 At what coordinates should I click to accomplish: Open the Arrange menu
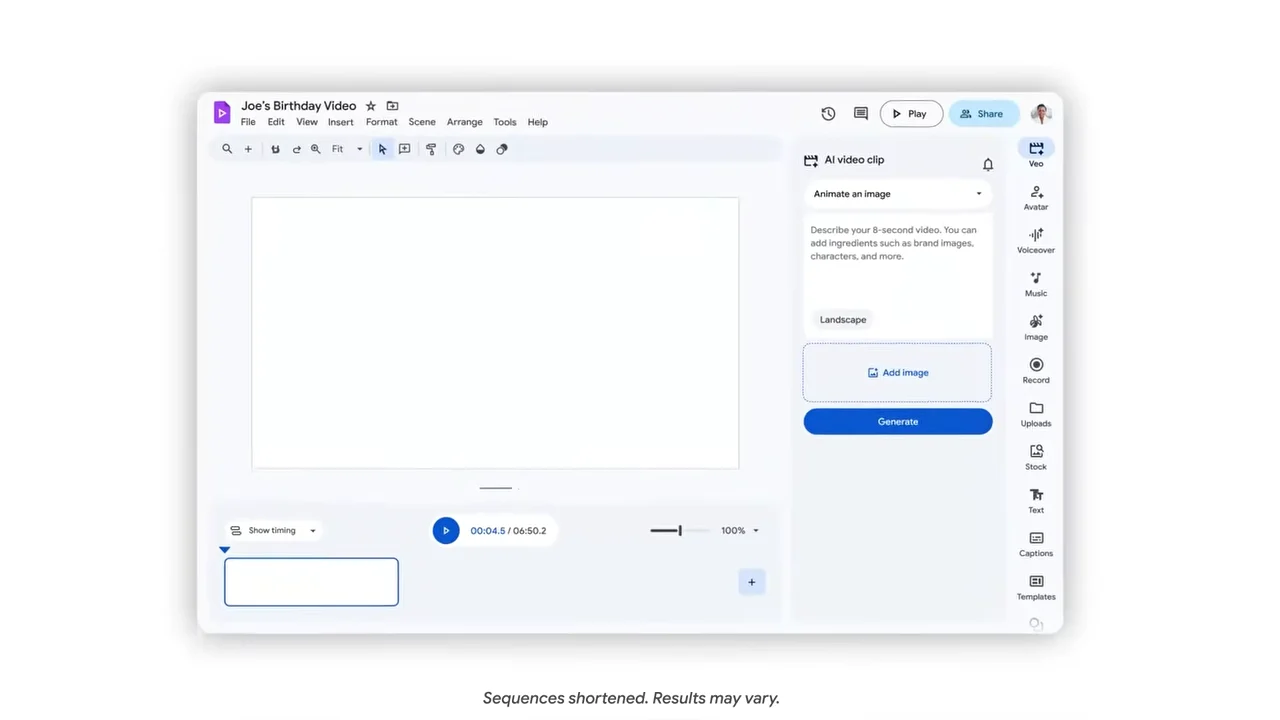click(x=464, y=122)
